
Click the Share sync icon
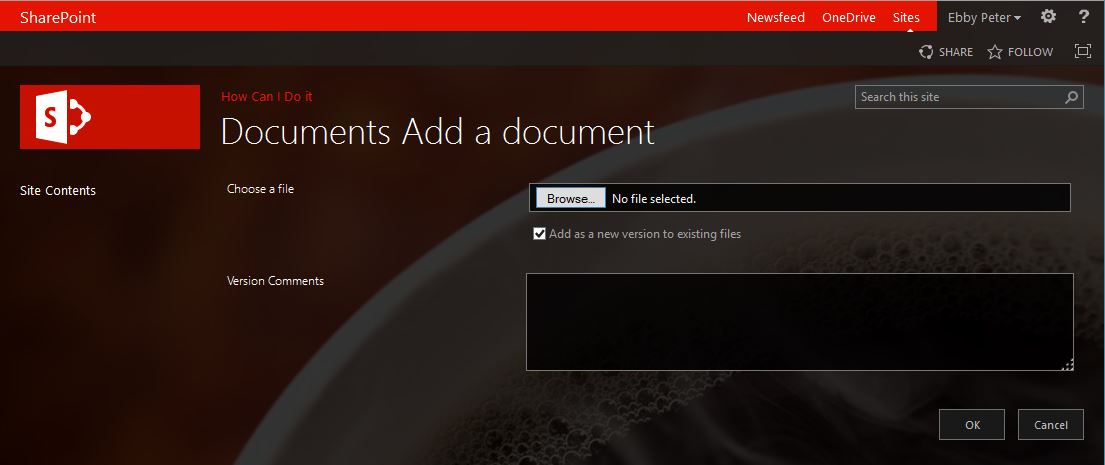[926, 51]
